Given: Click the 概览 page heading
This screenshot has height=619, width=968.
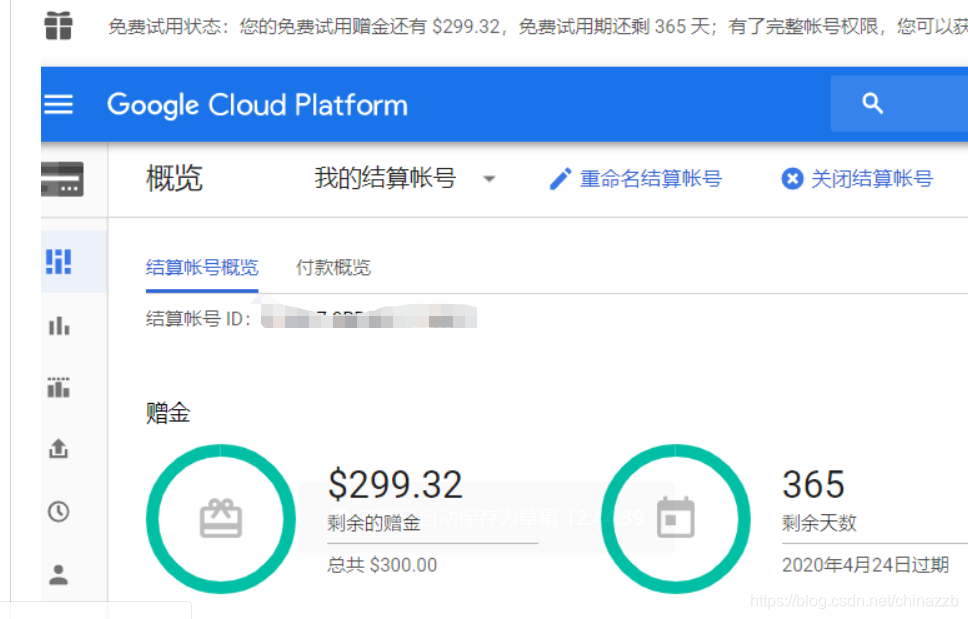Looking at the screenshot, I should (174, 179).
